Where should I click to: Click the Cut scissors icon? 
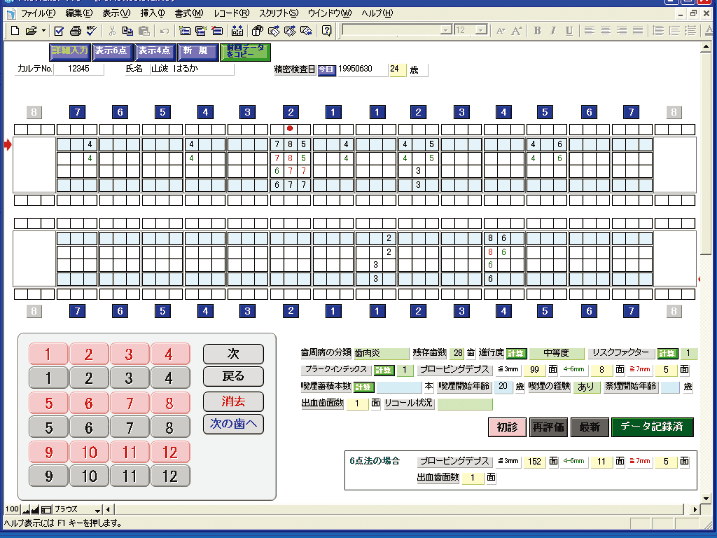tap(111, 31)
